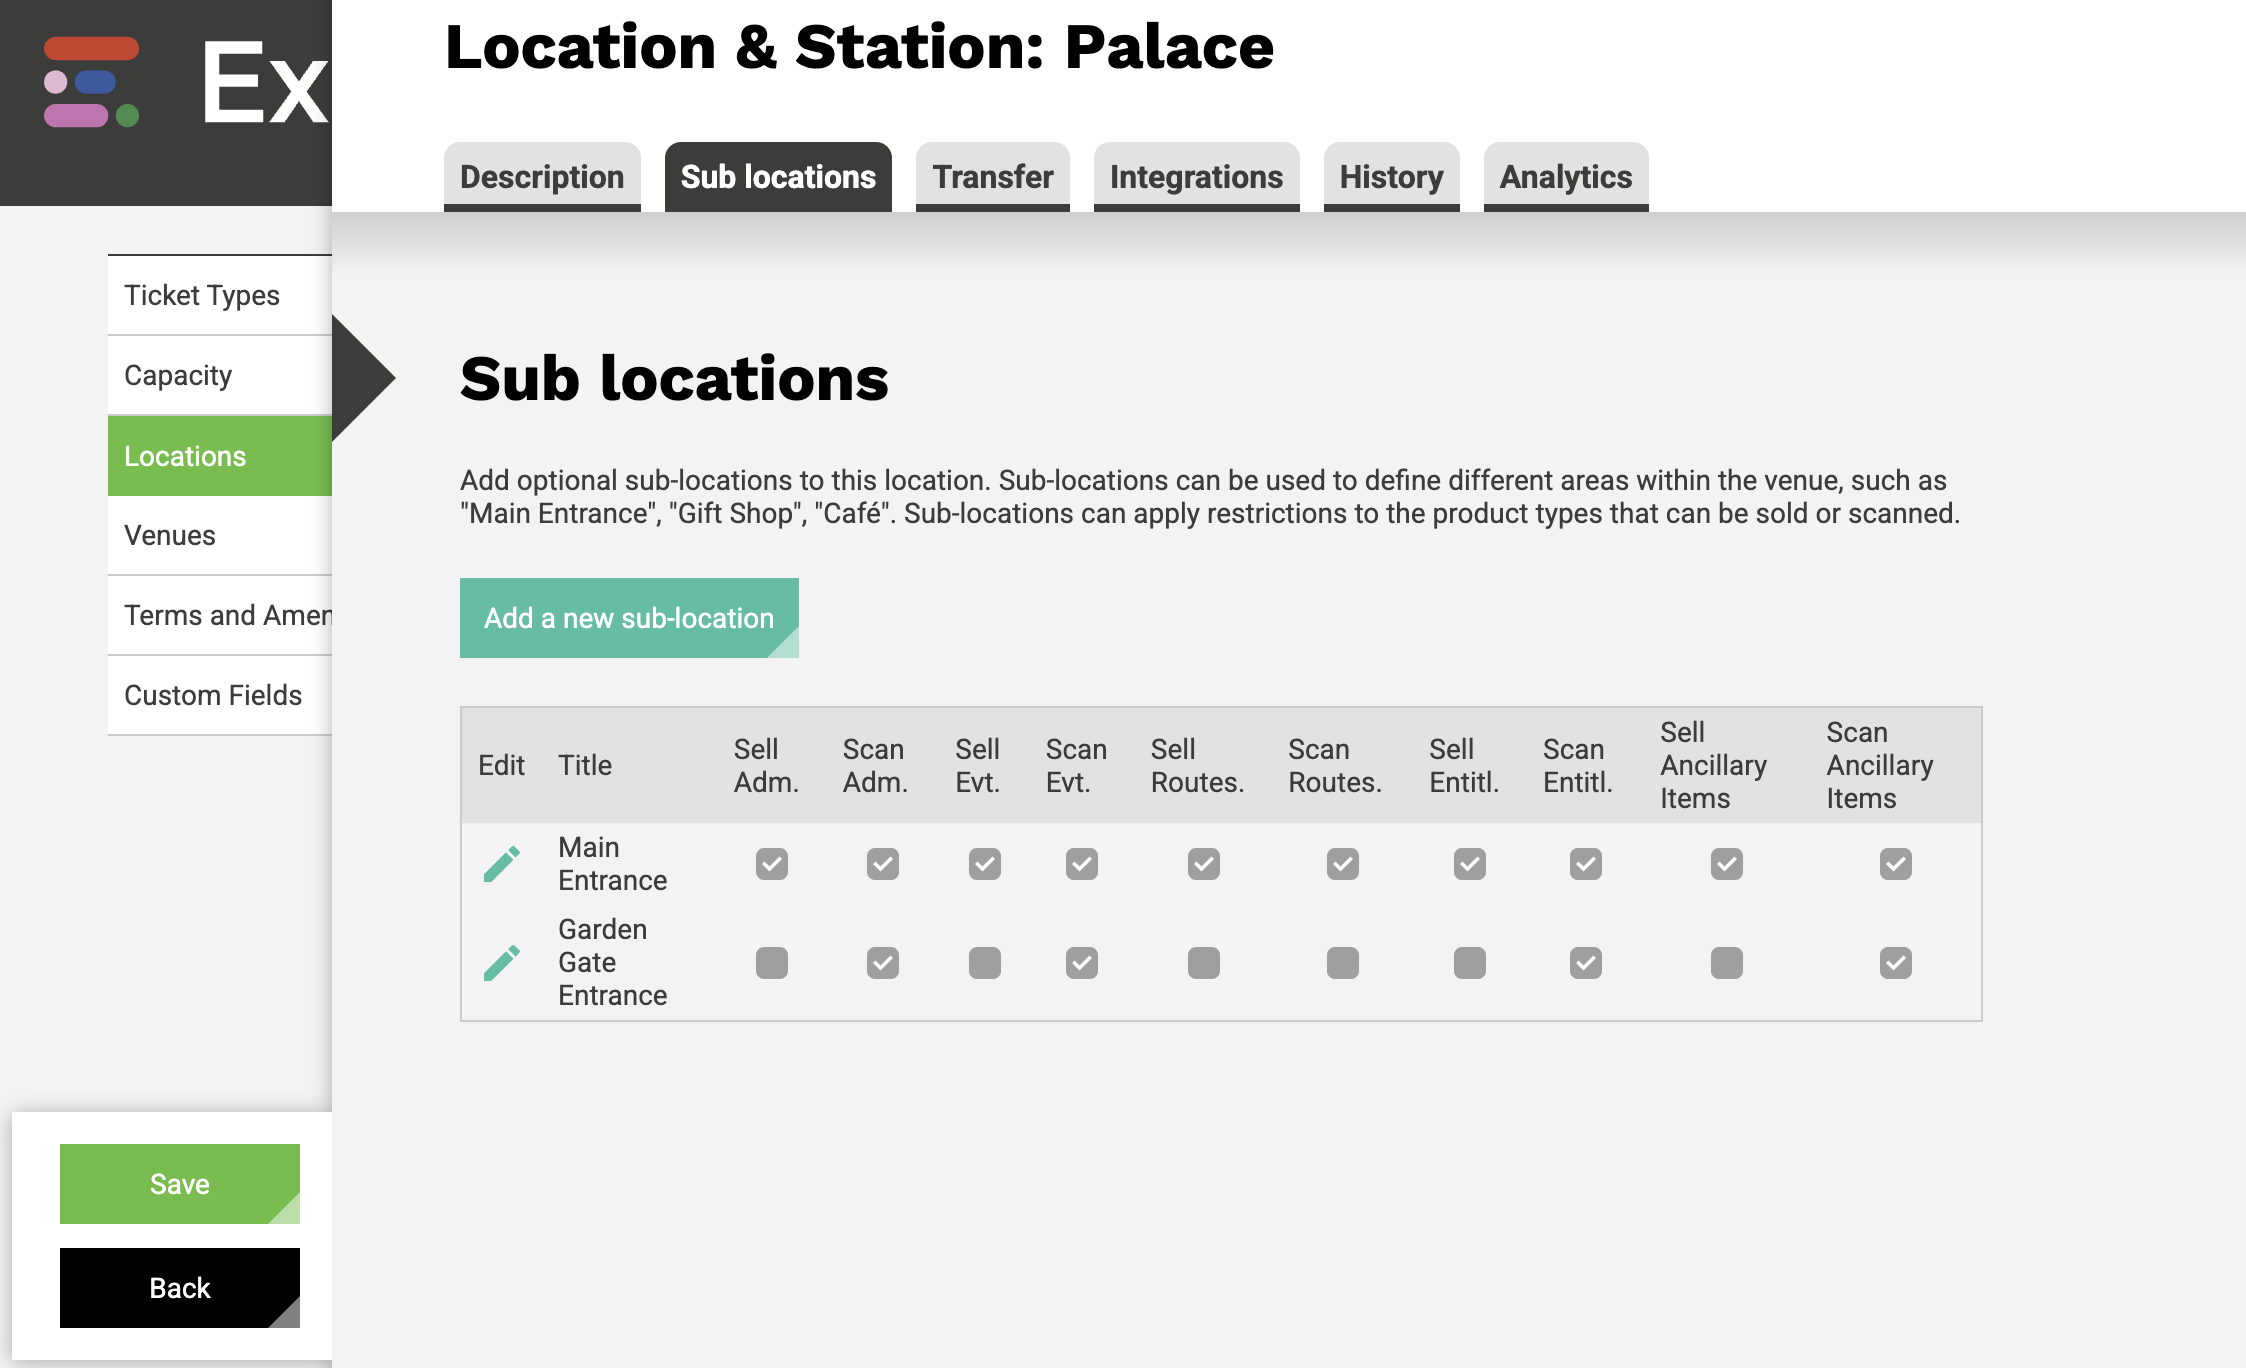Toggle Scan Adm. for Main Entrance
Viewport: 2246px width, 1368px height.
coord(883,864)
